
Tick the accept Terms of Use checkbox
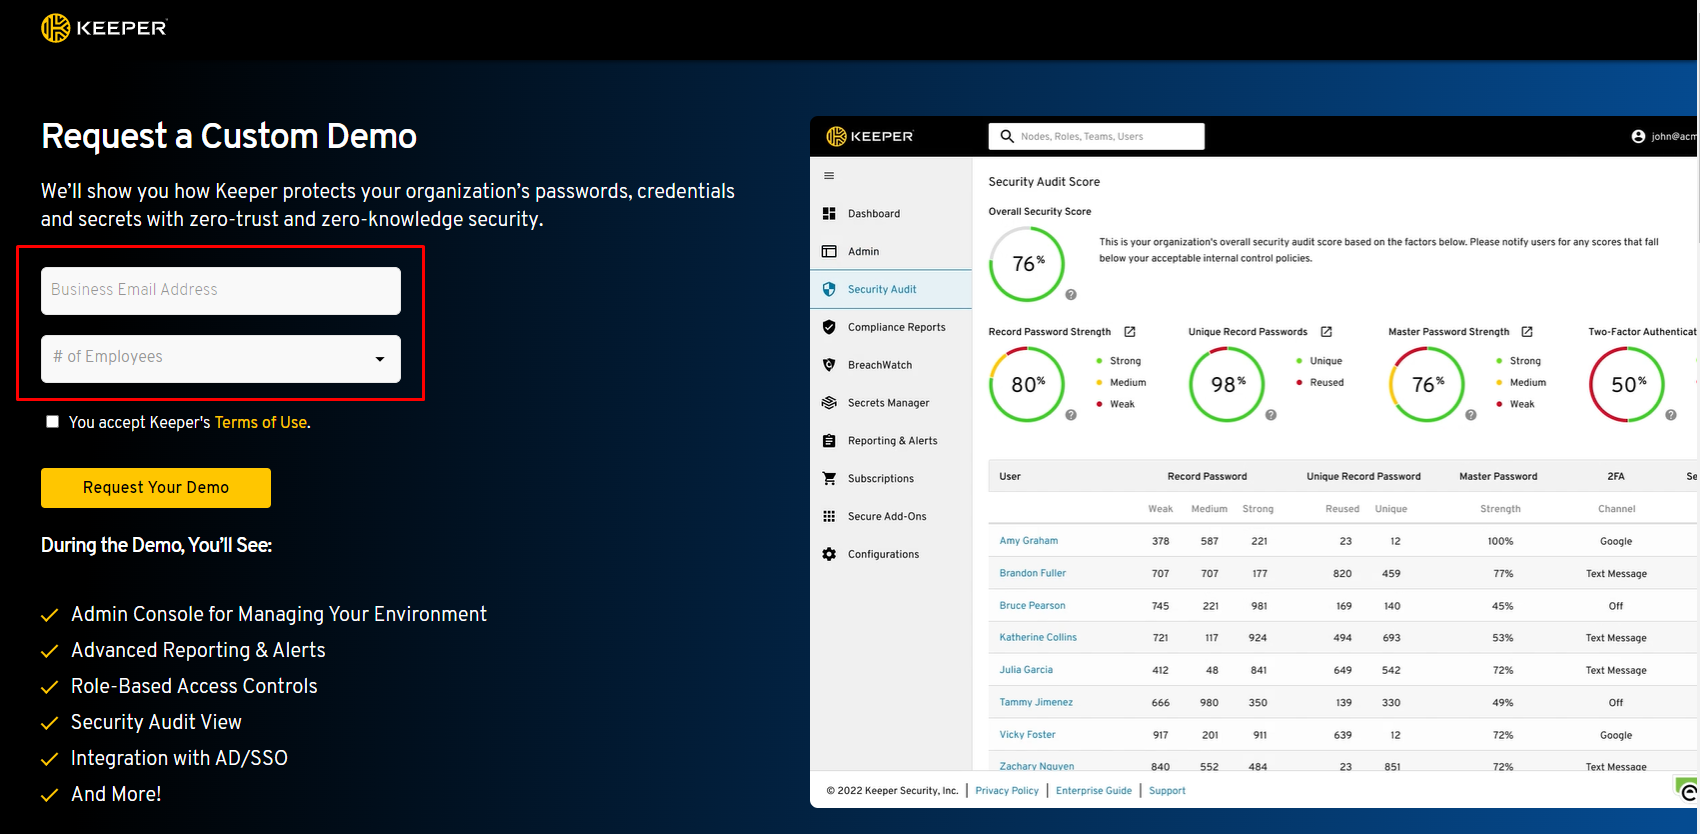click(x=52, y=422)
